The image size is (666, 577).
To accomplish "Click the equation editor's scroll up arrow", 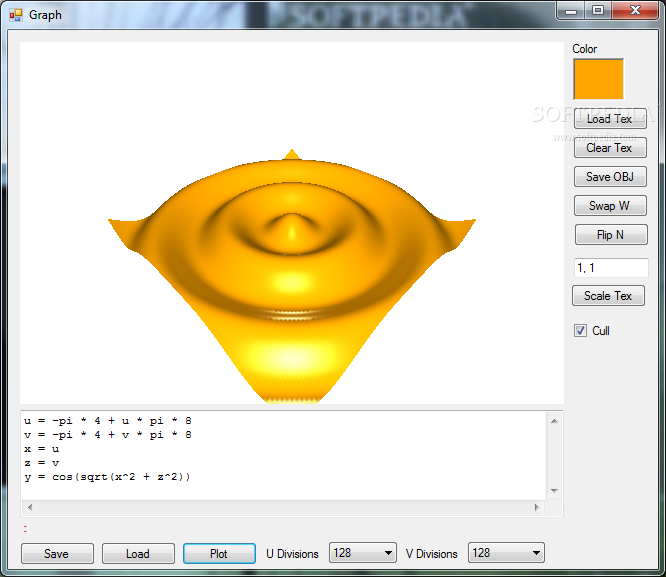I will (x=554, y=421).
